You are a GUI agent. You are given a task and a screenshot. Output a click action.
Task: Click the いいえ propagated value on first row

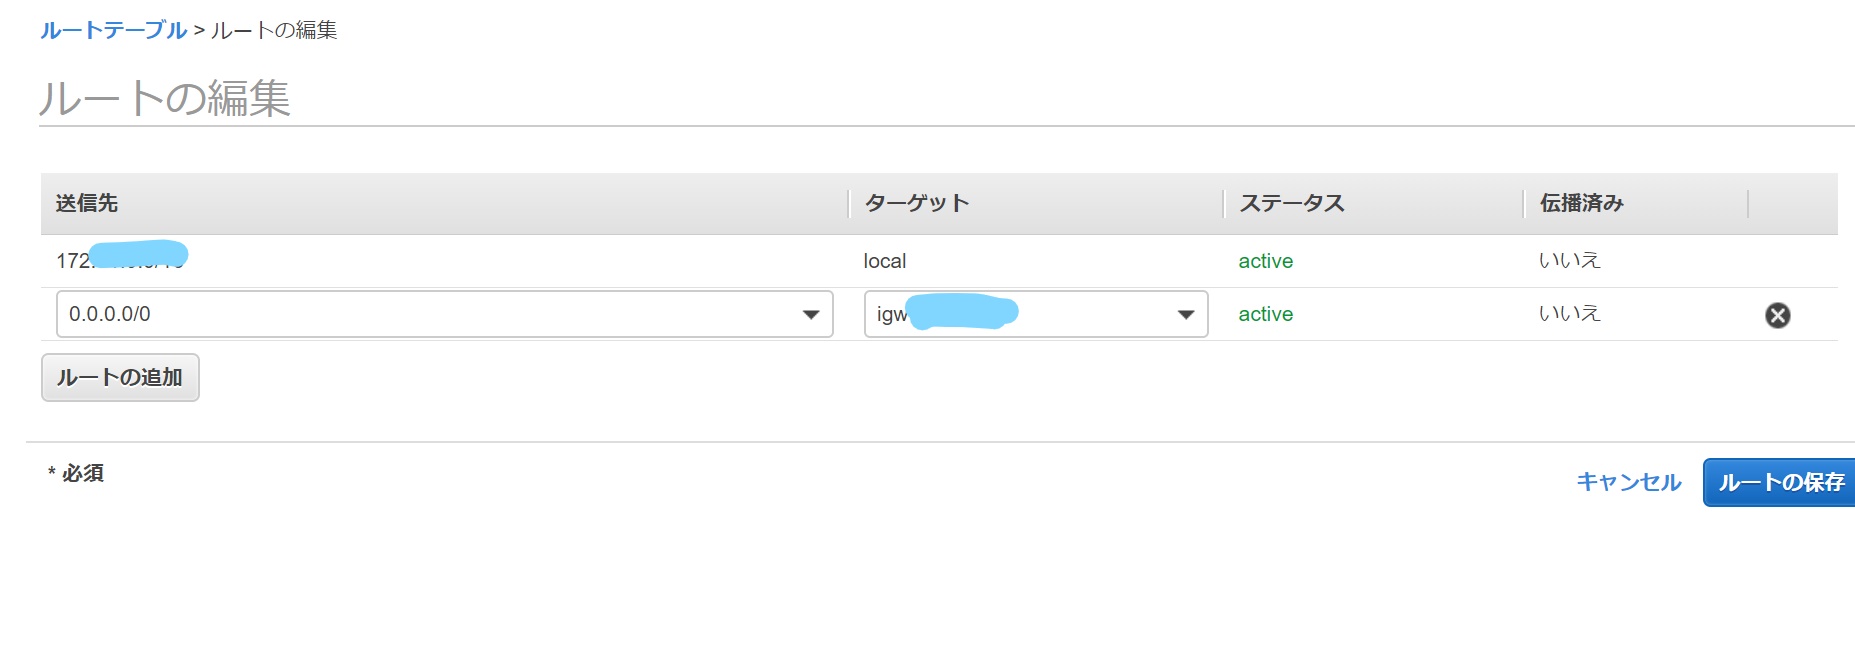click(1568, 260)
